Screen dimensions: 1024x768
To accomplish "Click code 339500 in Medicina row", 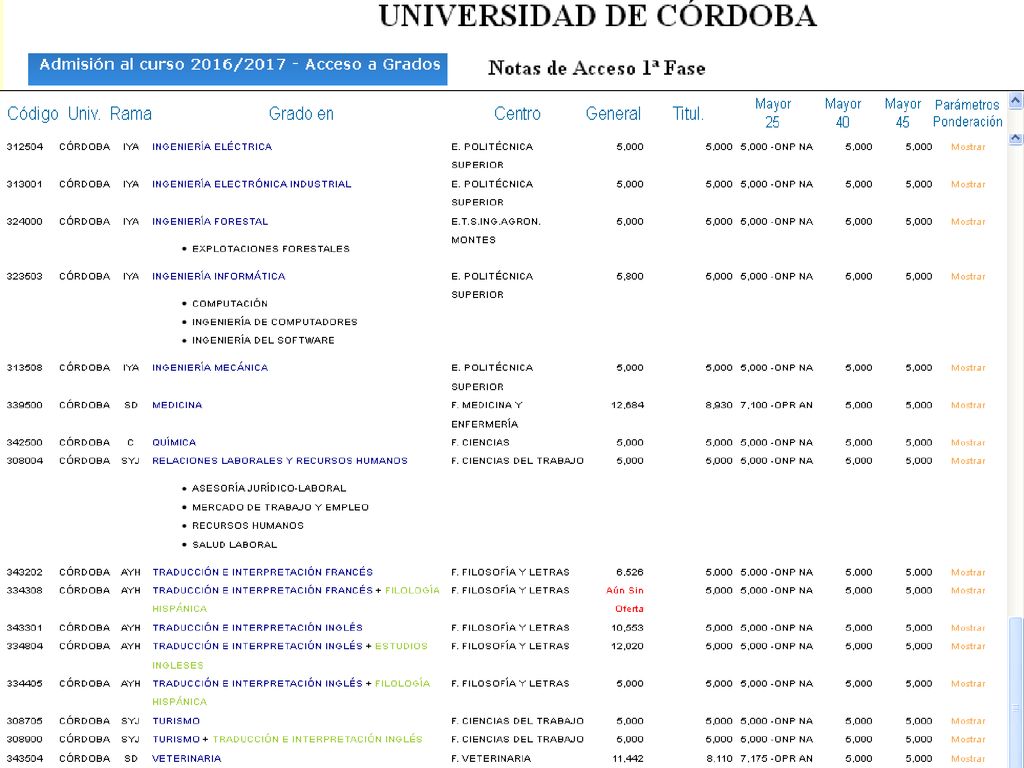I will pos(25,405).
